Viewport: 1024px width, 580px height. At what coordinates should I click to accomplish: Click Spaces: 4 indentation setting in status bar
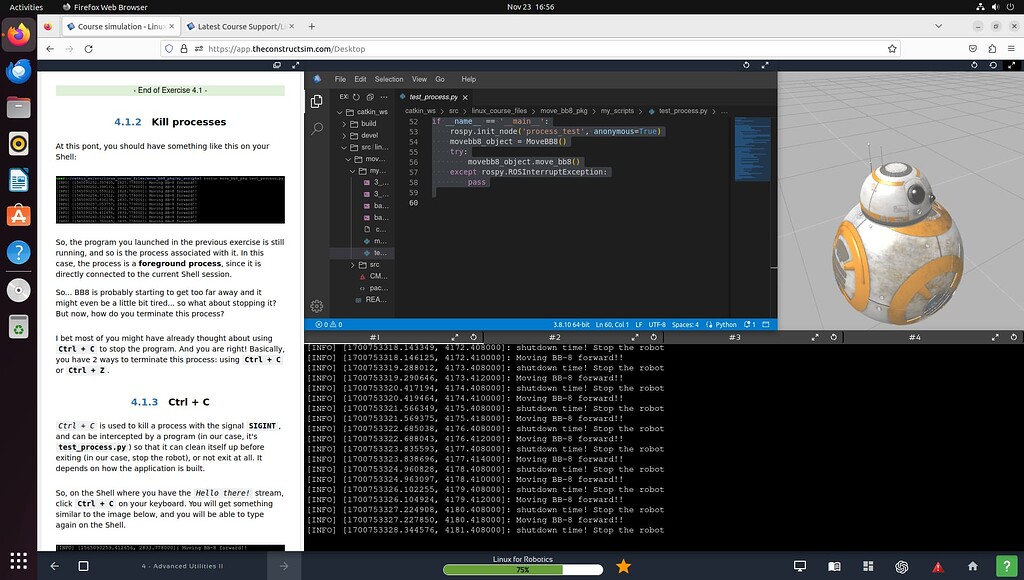click(685, 324)
